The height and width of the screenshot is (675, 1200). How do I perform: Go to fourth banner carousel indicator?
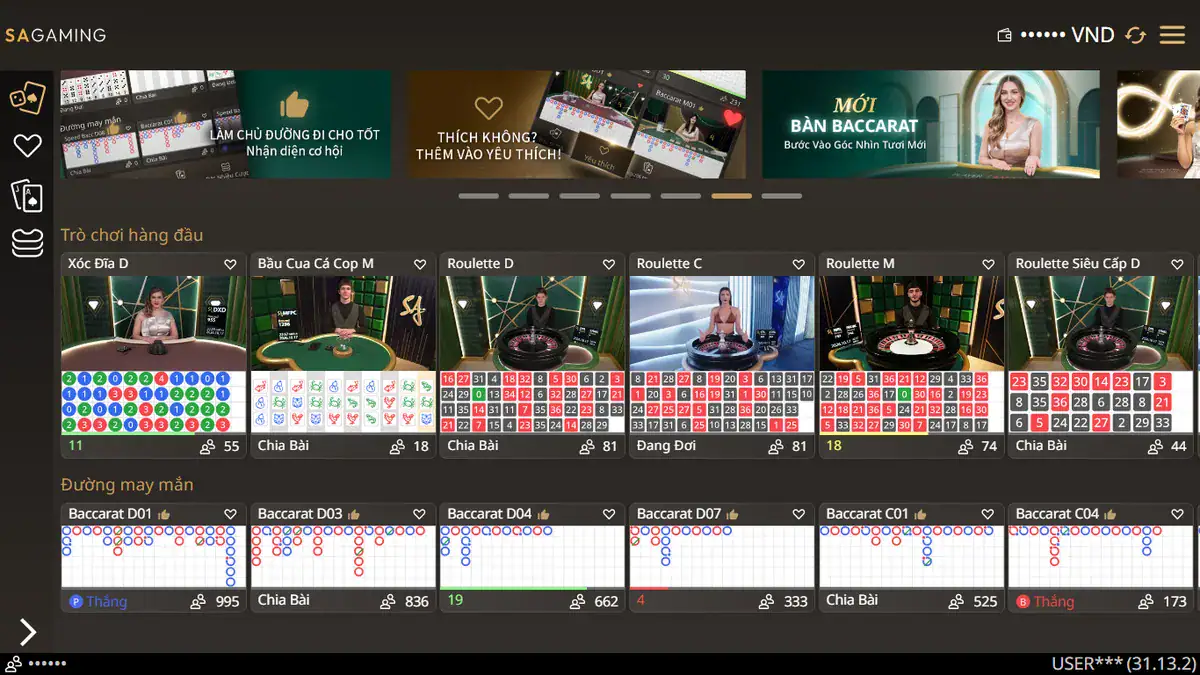630,196
